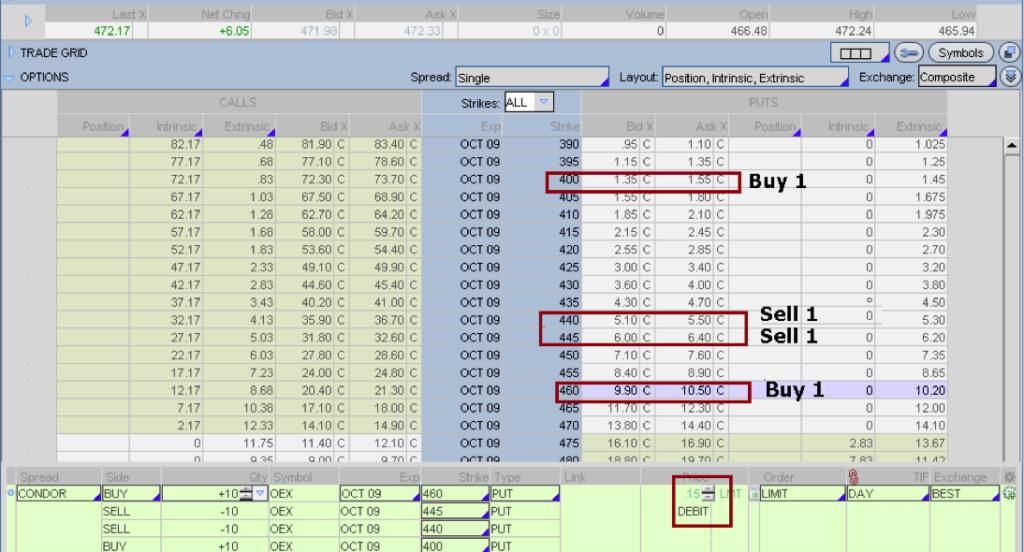The height and width of the screenshot is (552, 1024).
Task: Click the double-chevron icon next to Exchange
Action: pyautogui.click(x=1010, y=77)
